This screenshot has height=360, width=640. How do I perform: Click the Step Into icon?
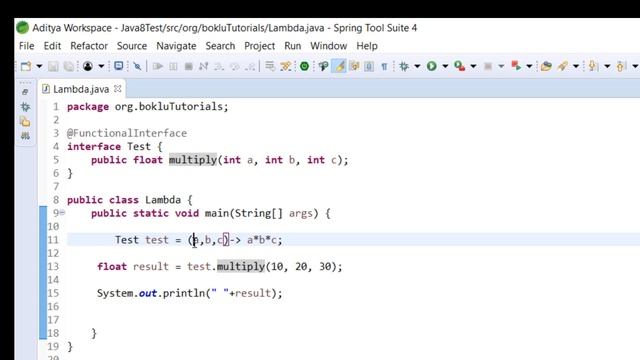(219, 66)
